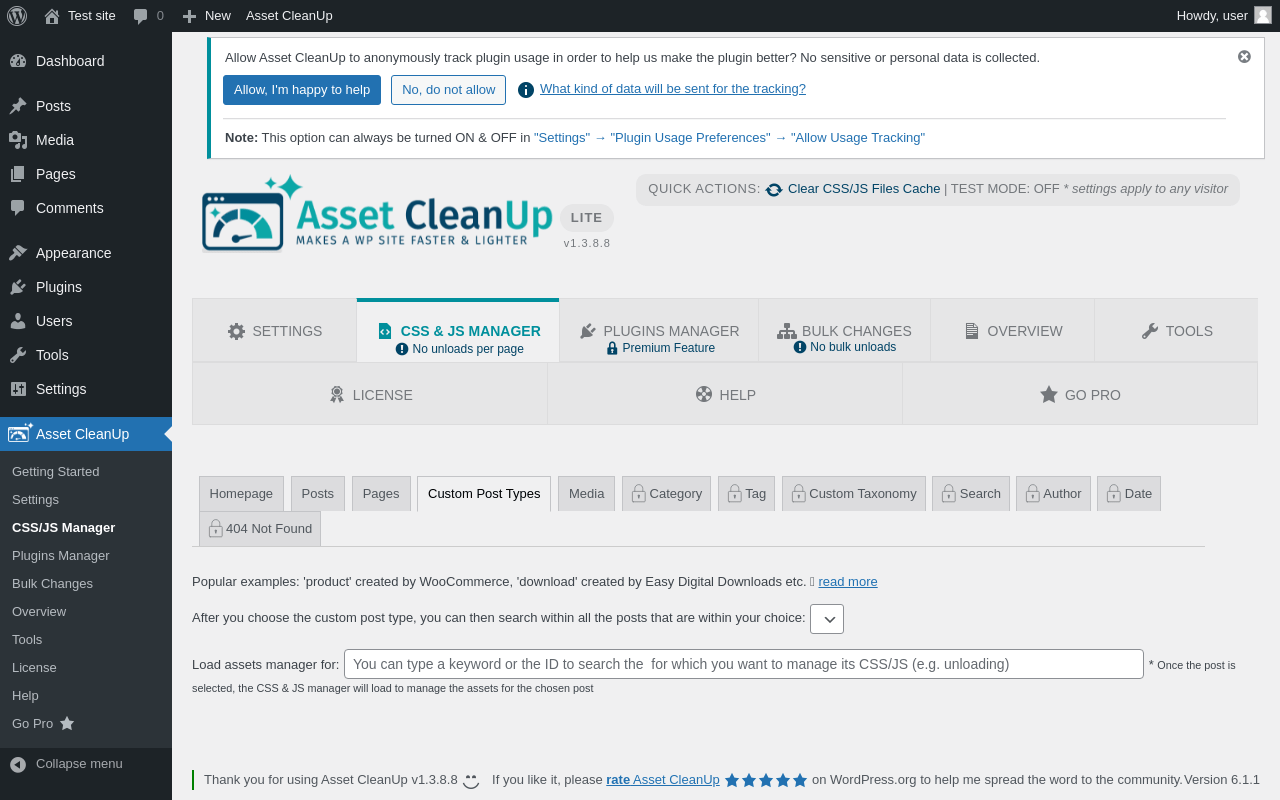
Task: Select the locked Tag sub-tab
Action: tap(746, 494)
